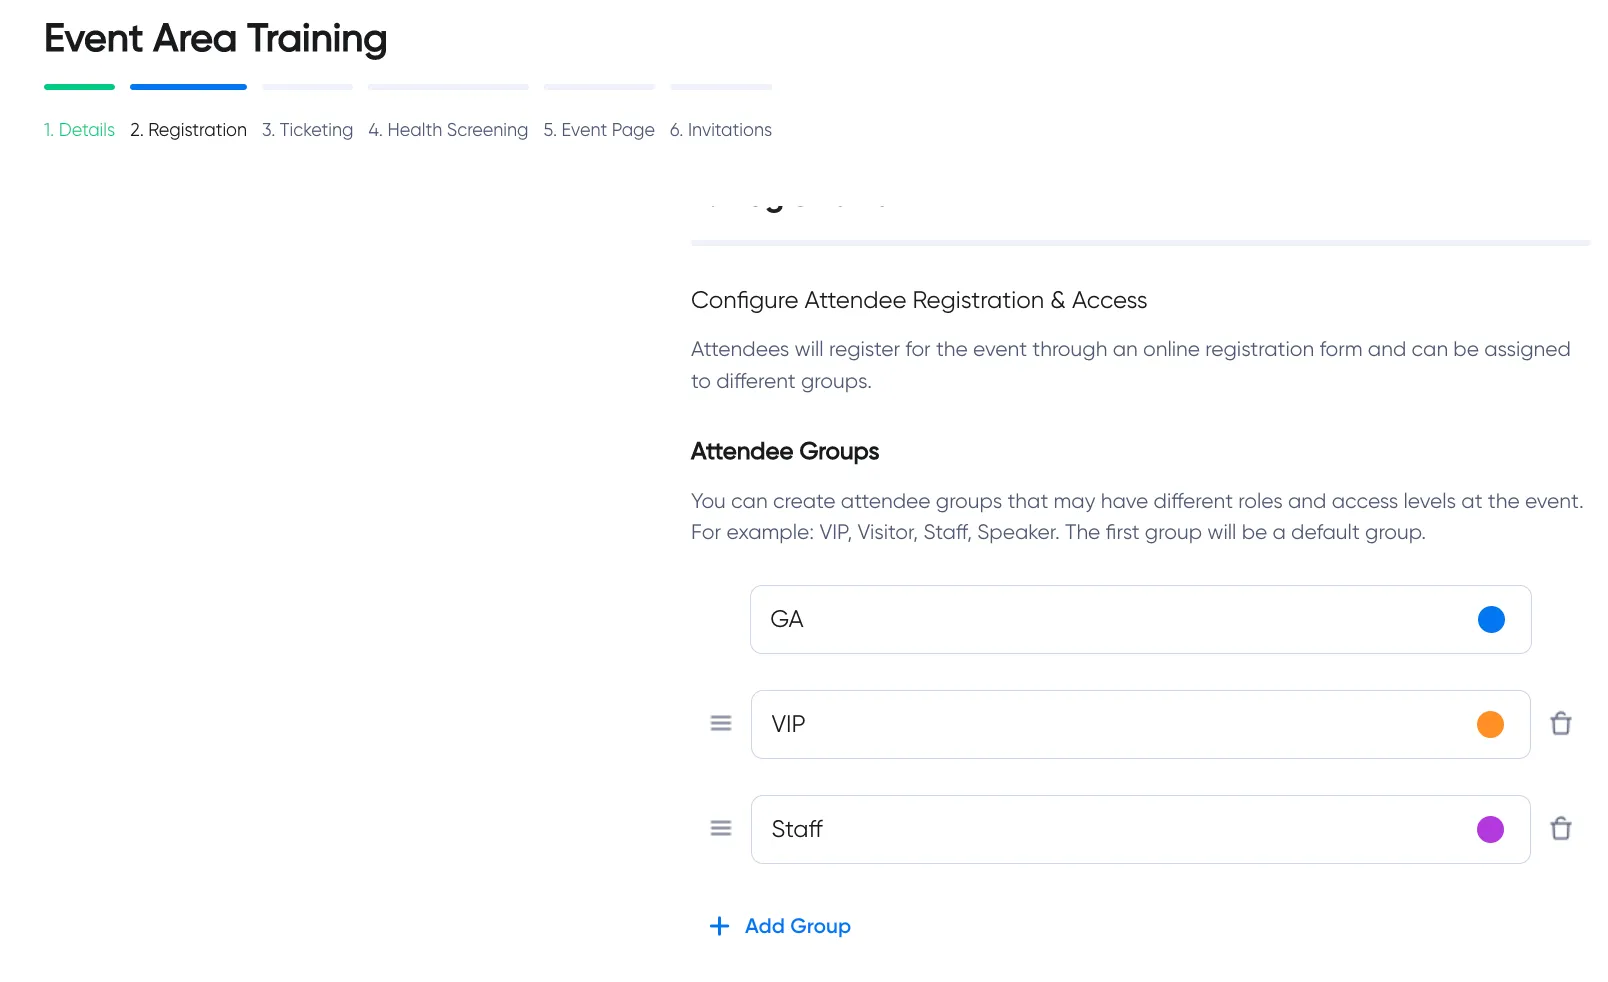Screen dimensions: 1608x982
Task: Select the Registration step
Action: [x=188, y=129]
